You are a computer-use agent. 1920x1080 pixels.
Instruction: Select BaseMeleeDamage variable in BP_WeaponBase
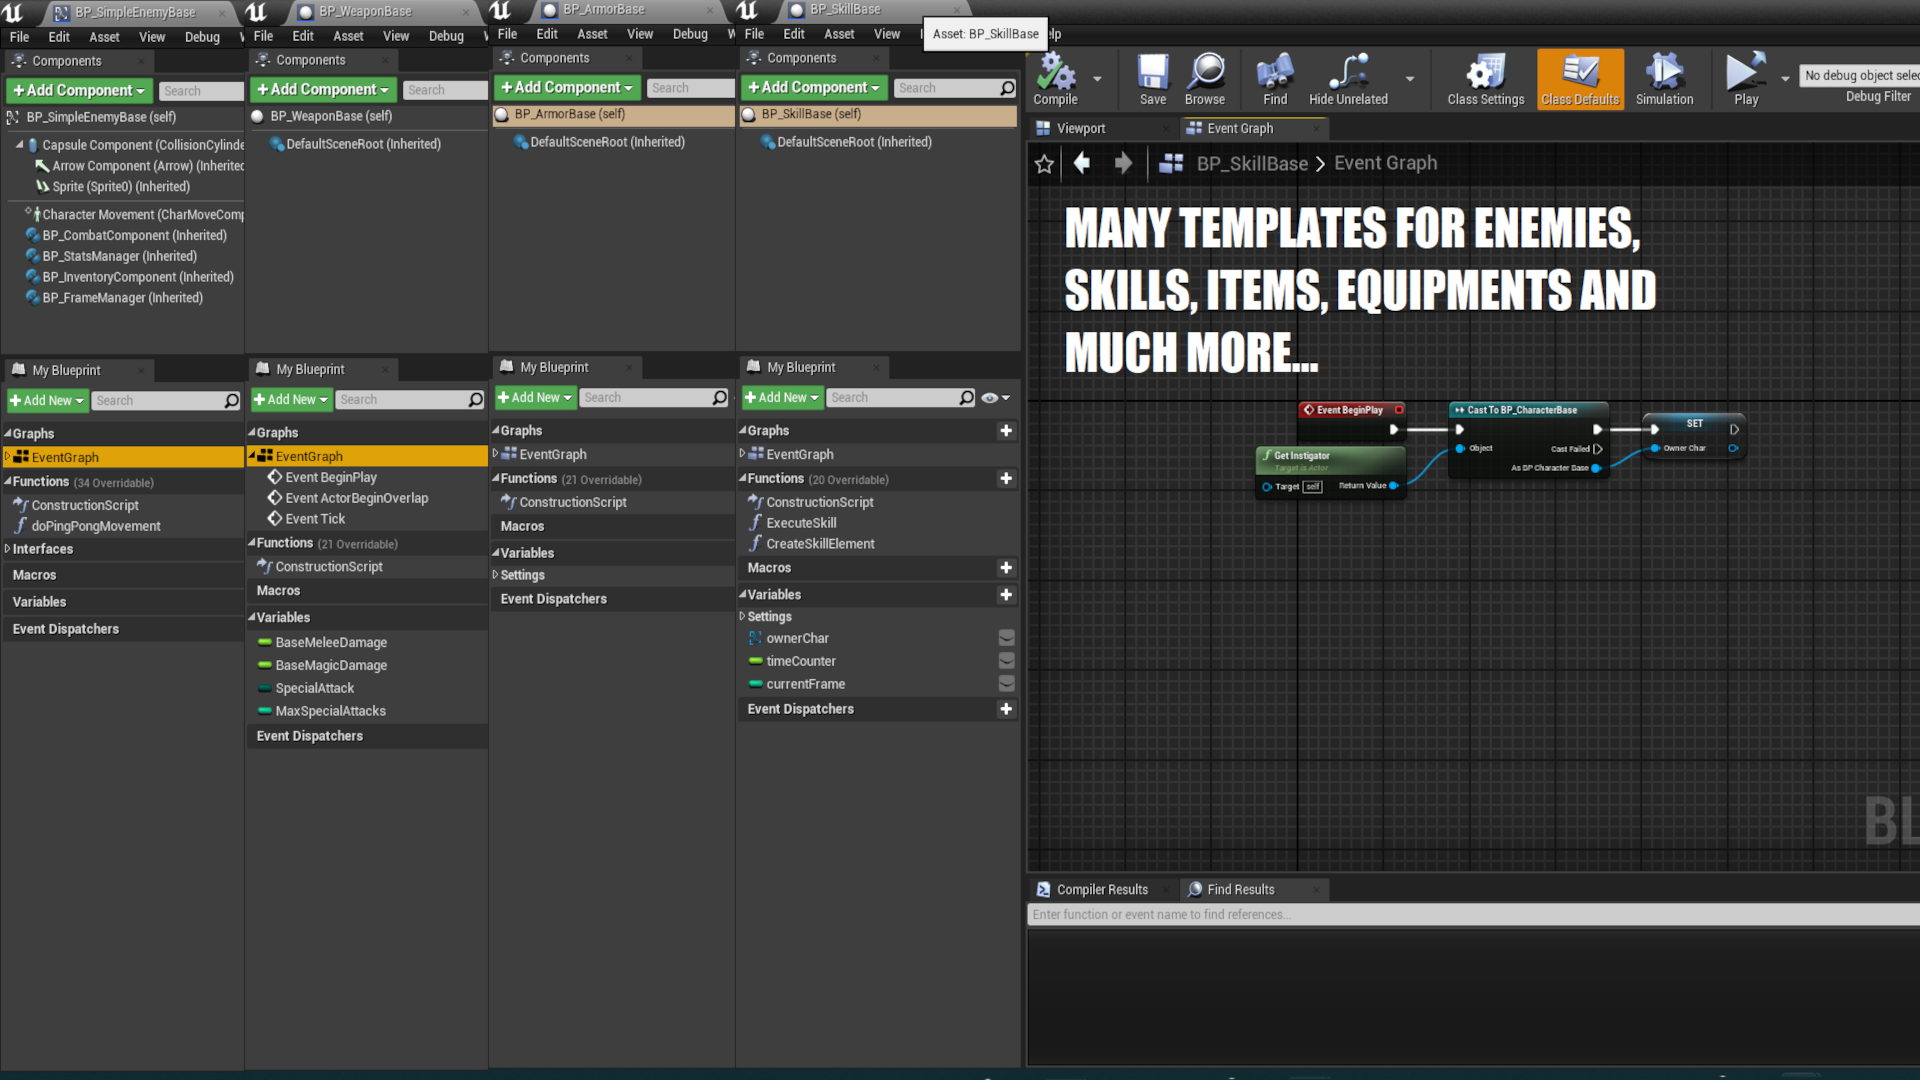(x=331, y=643)
